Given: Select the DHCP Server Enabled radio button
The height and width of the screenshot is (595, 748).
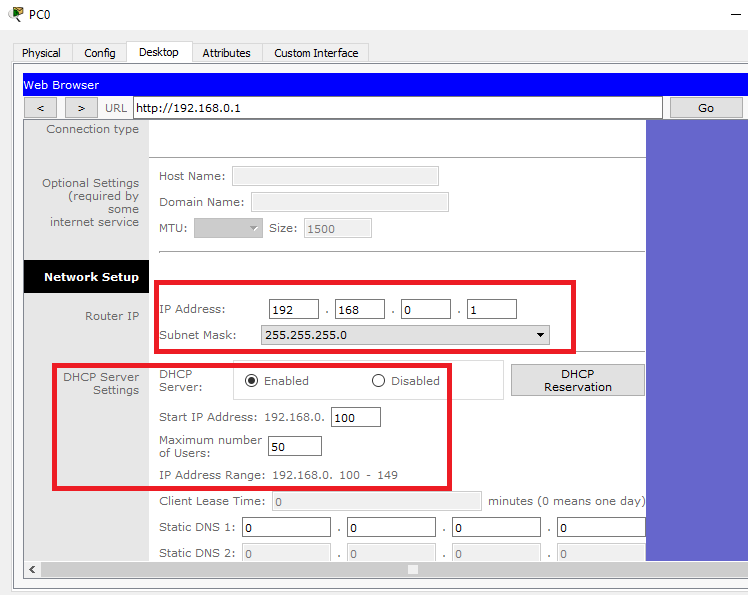Looking at the screenshot, I should (251, 381).
